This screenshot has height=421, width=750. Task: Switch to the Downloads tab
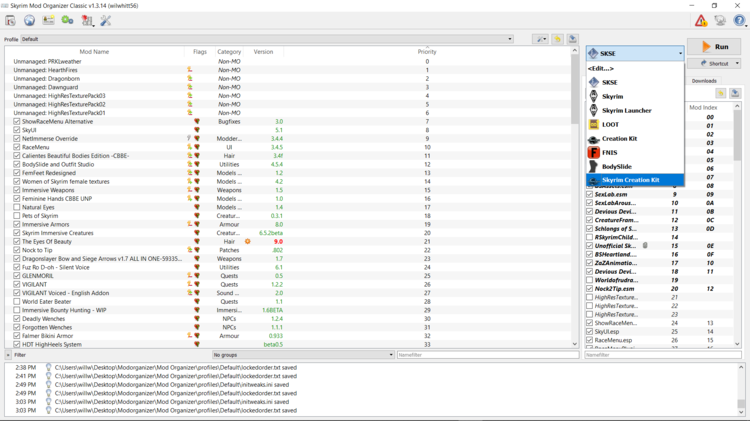coord(704,81)
